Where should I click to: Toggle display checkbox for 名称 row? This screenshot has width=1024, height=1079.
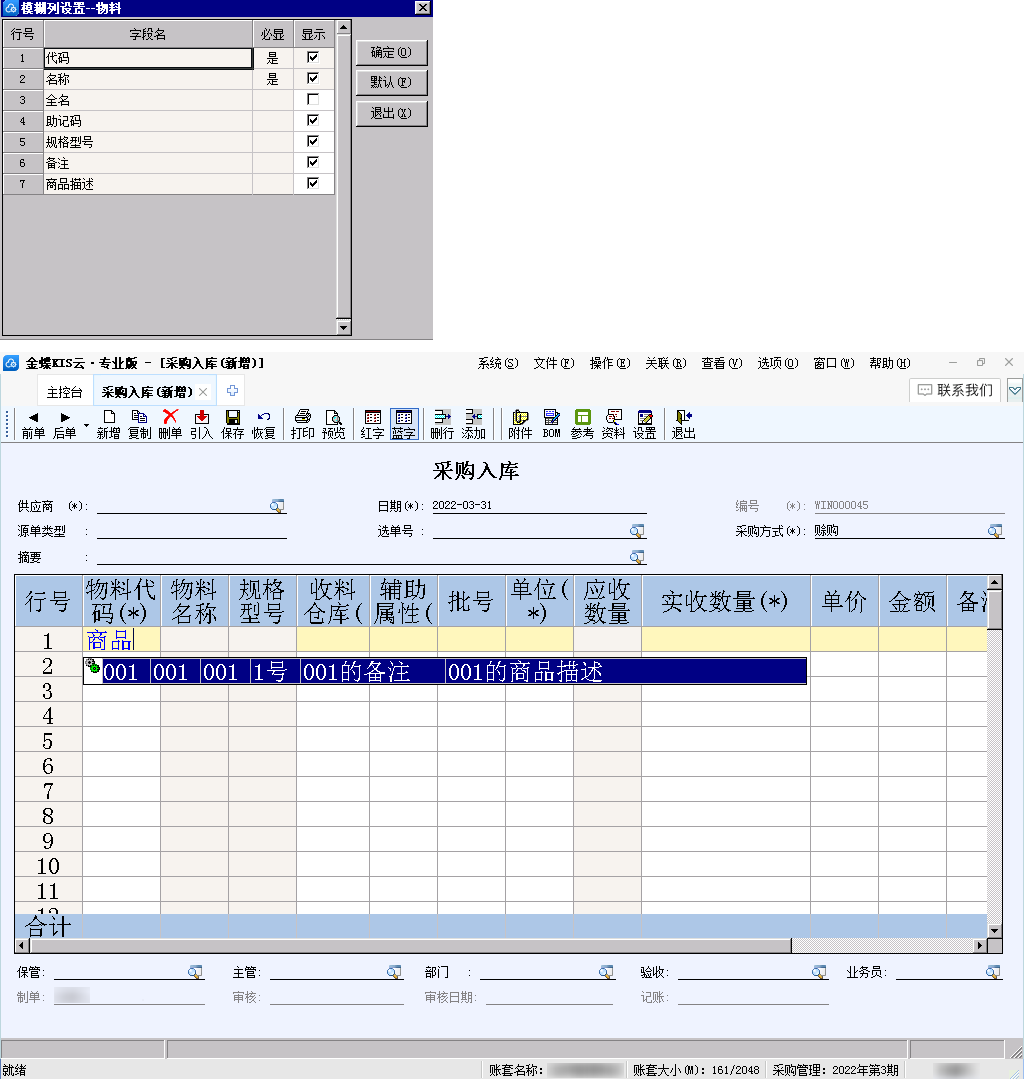[312, 78]
